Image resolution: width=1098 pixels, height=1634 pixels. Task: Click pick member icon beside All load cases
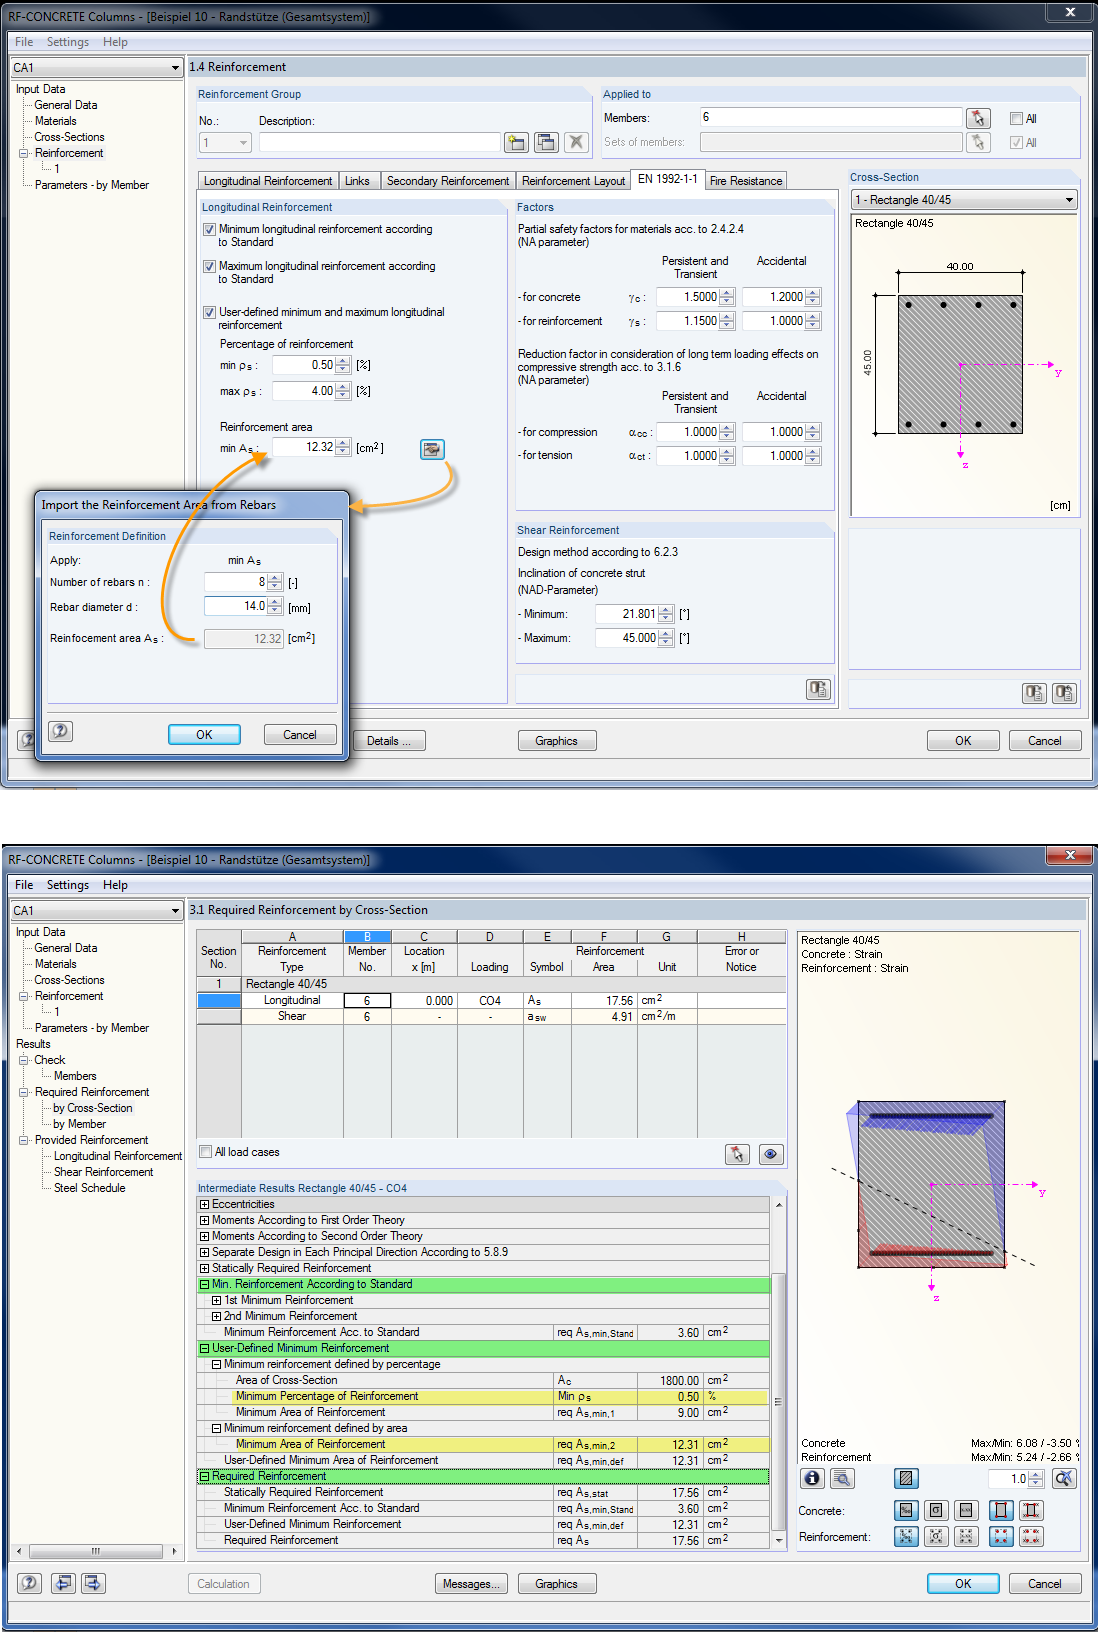[x=737, y=1154]
